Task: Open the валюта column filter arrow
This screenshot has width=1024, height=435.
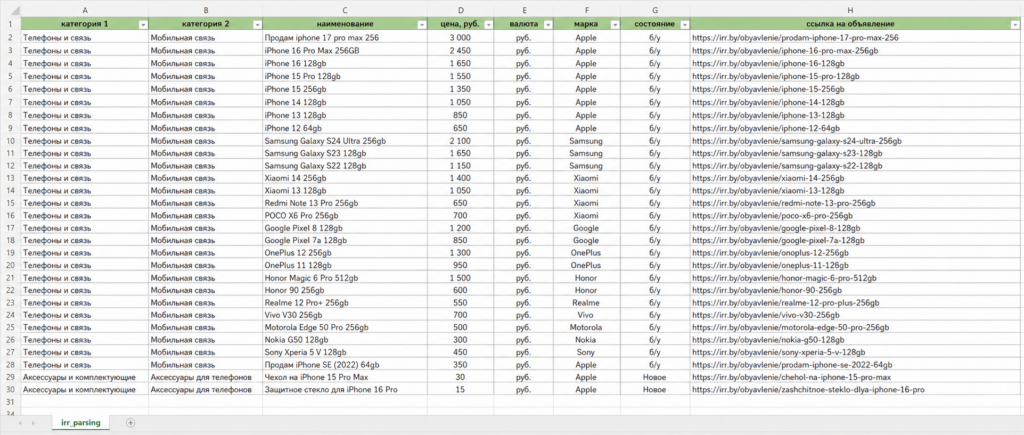Action: tap(547, 24)
